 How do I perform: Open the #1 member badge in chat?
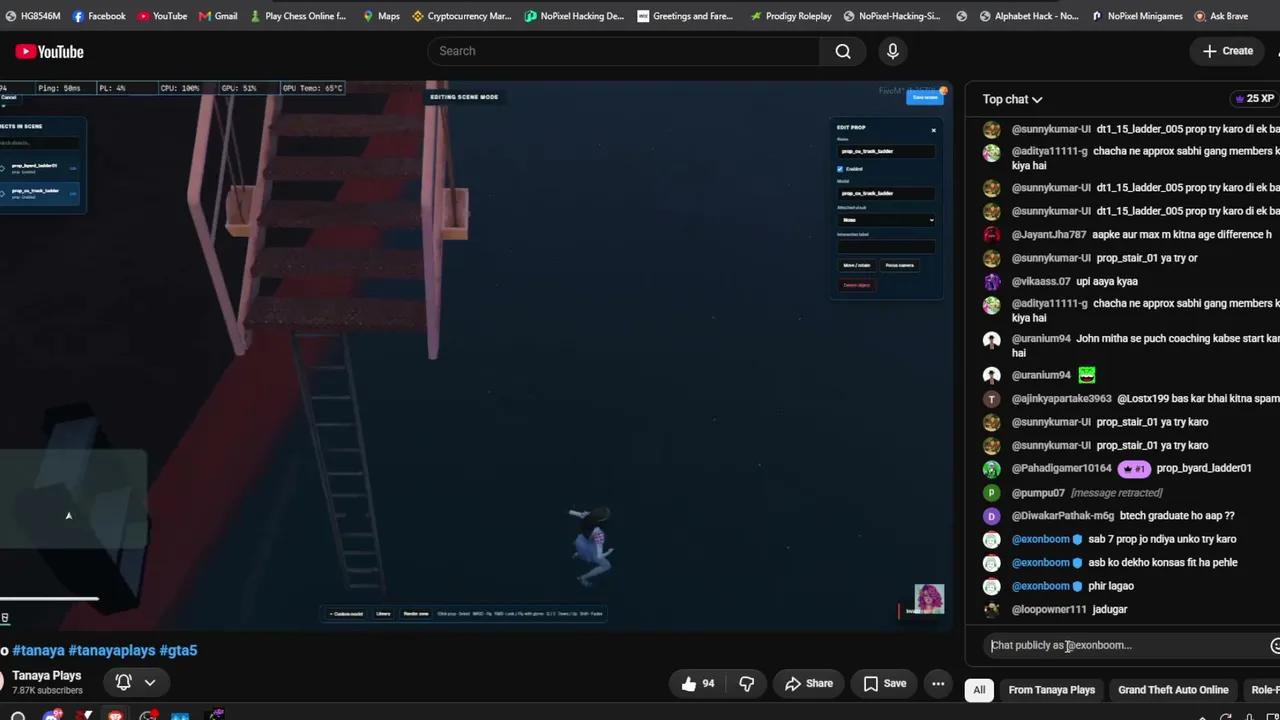(1135, 469)
